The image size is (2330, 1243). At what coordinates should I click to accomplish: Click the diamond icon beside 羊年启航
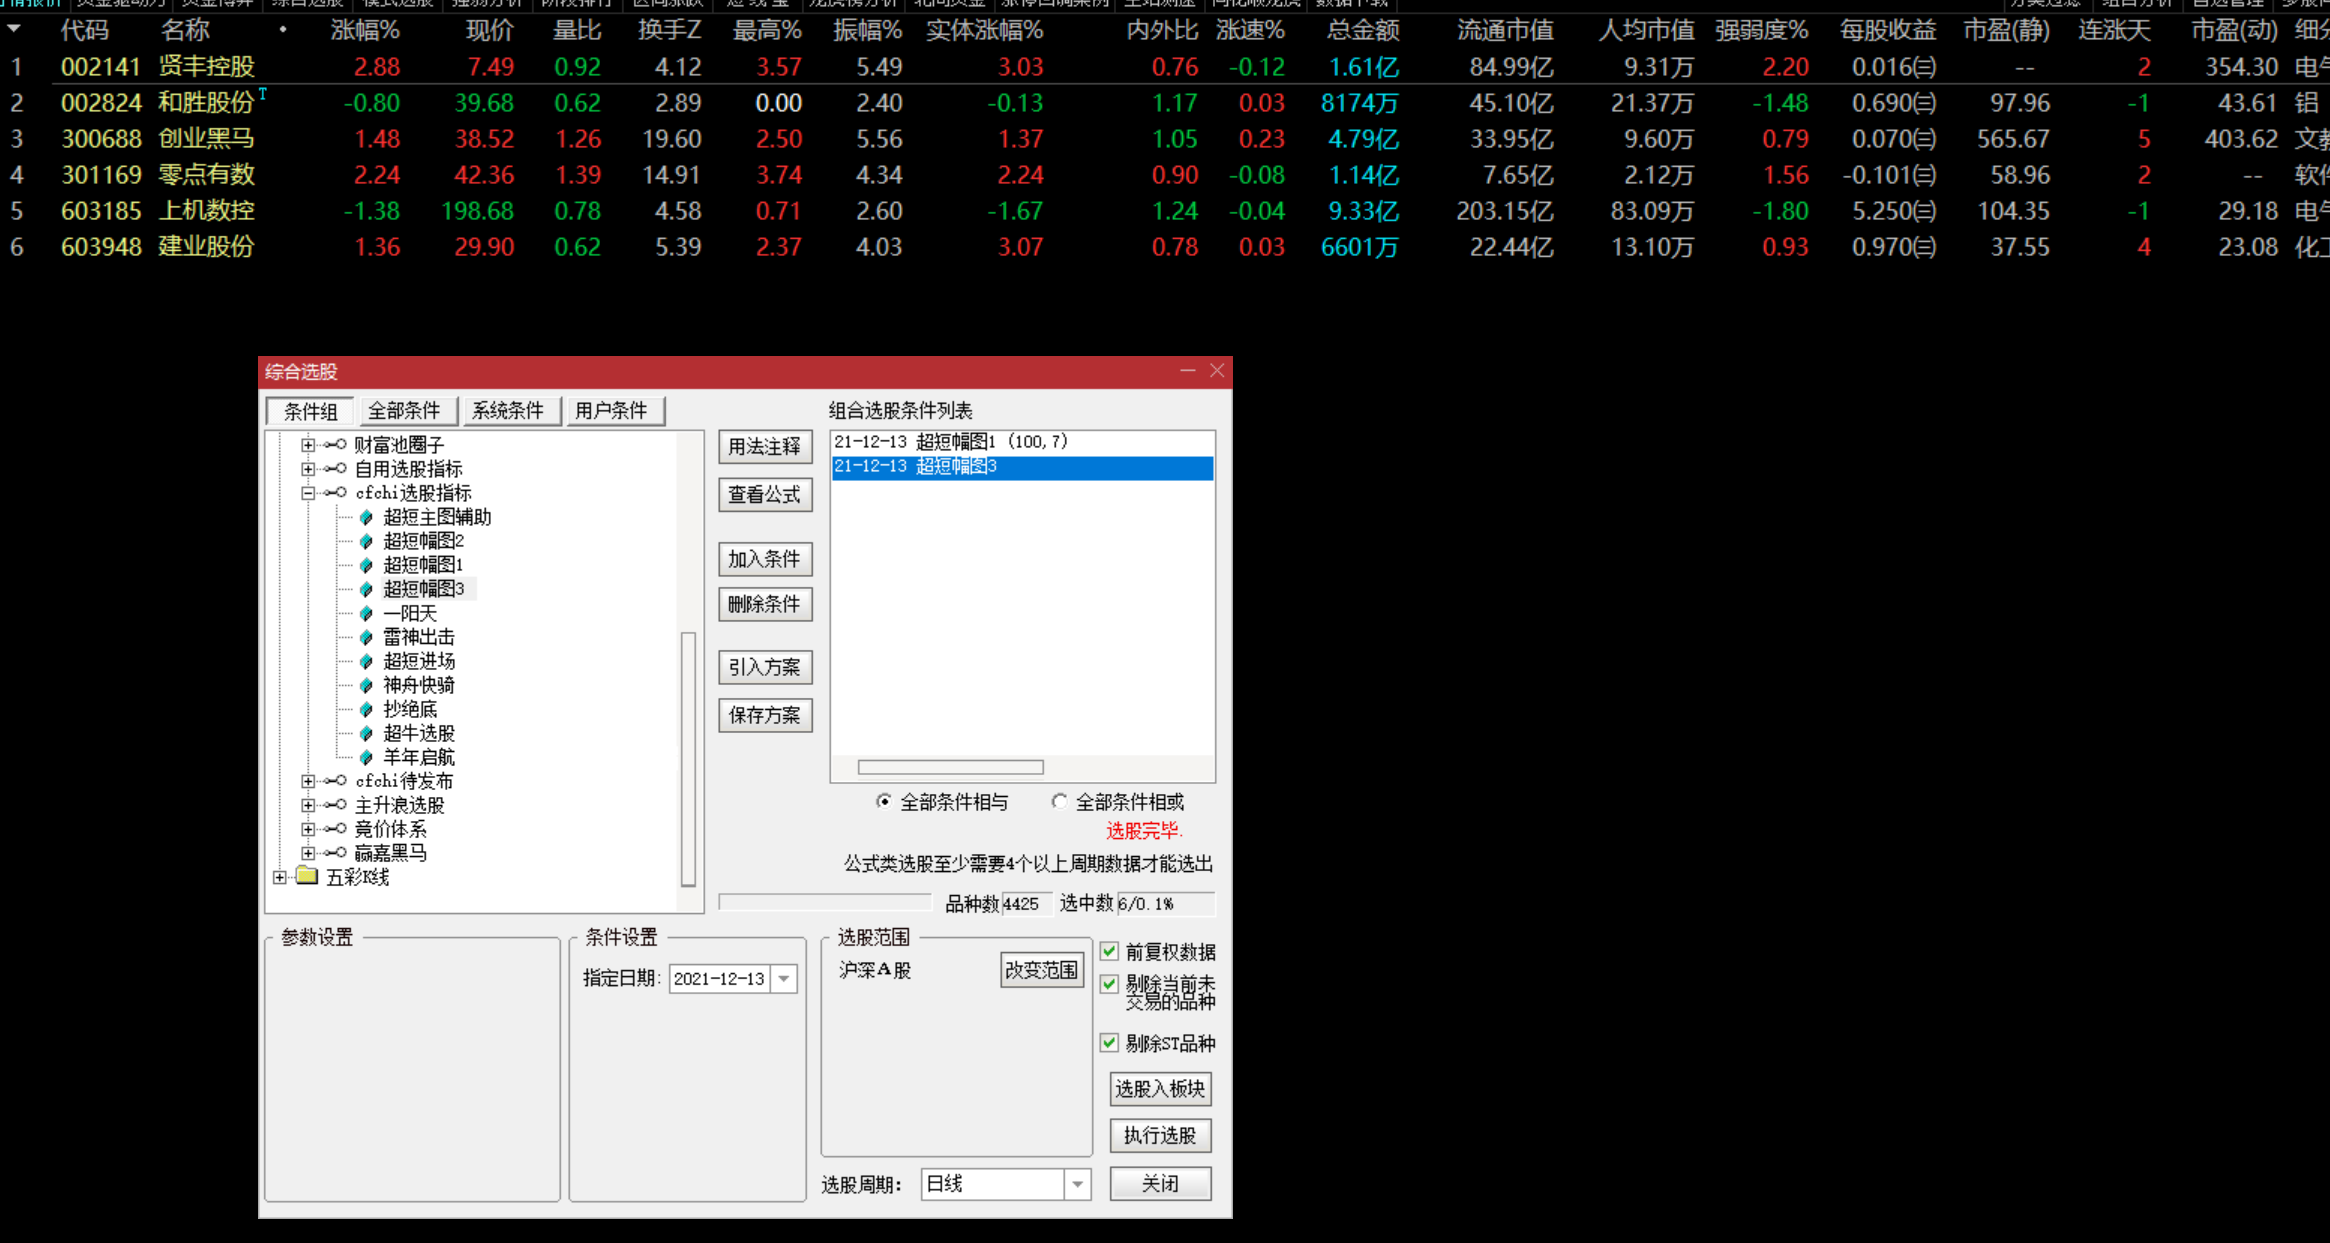366,757
